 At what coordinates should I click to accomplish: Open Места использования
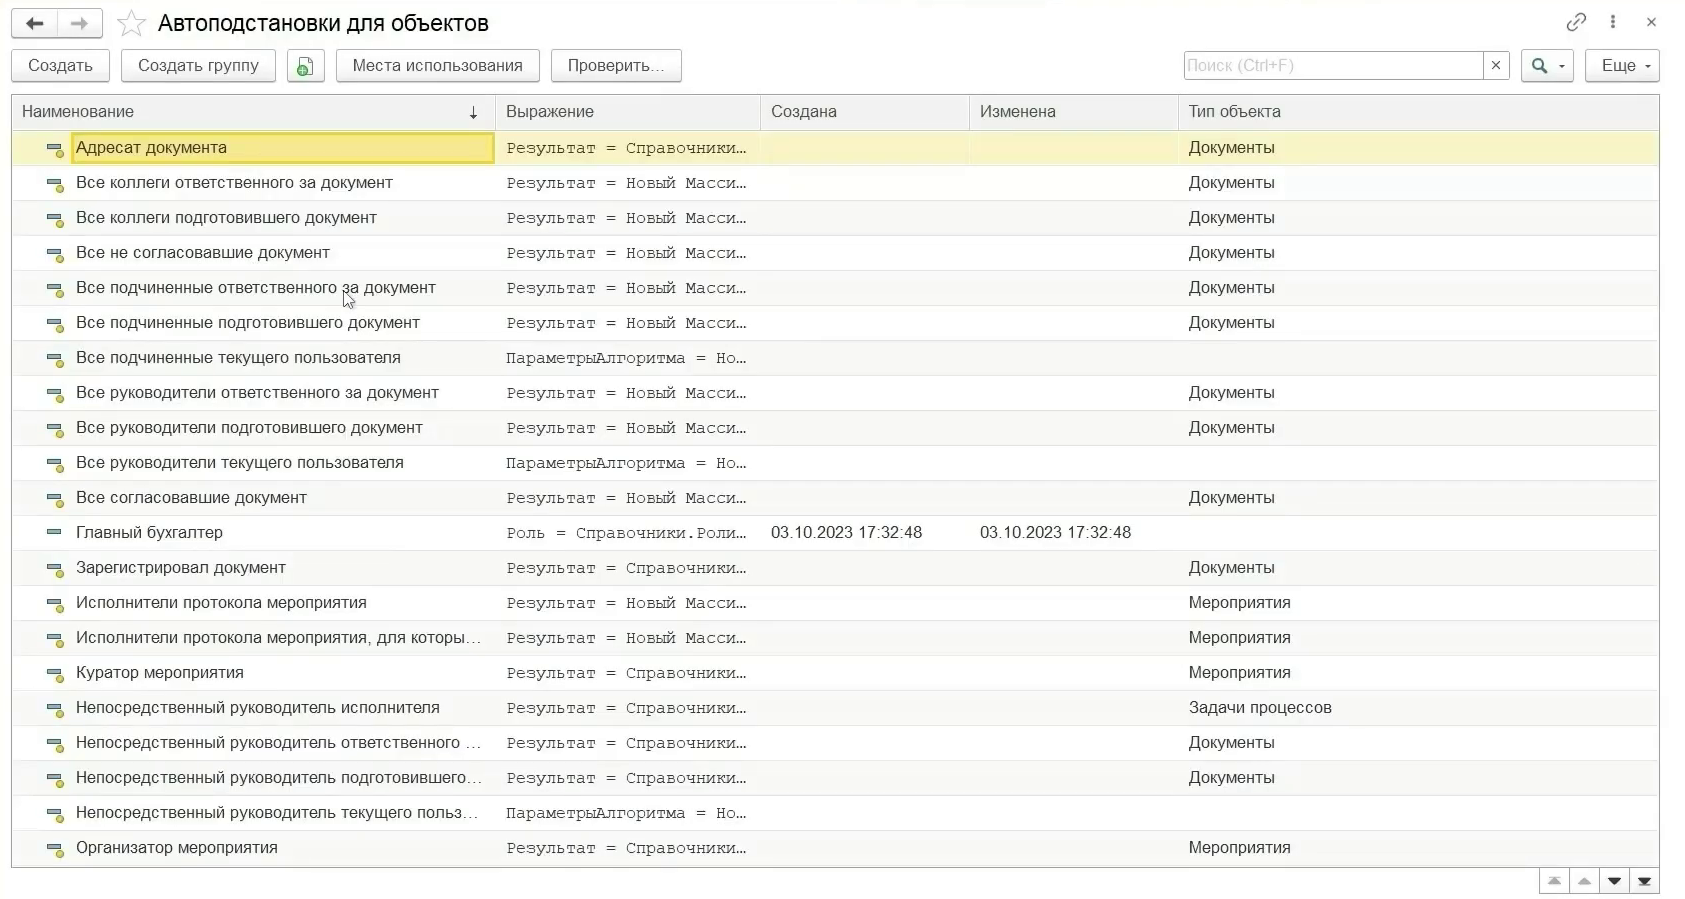[437, 66]
